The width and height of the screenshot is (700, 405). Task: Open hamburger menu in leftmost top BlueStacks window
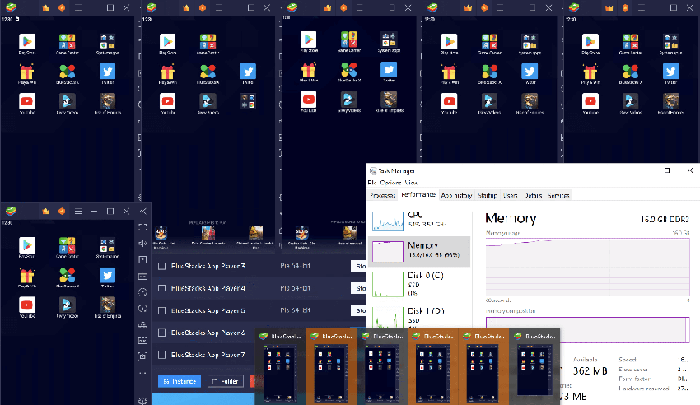pyautogui.click(x=78, y=8)
